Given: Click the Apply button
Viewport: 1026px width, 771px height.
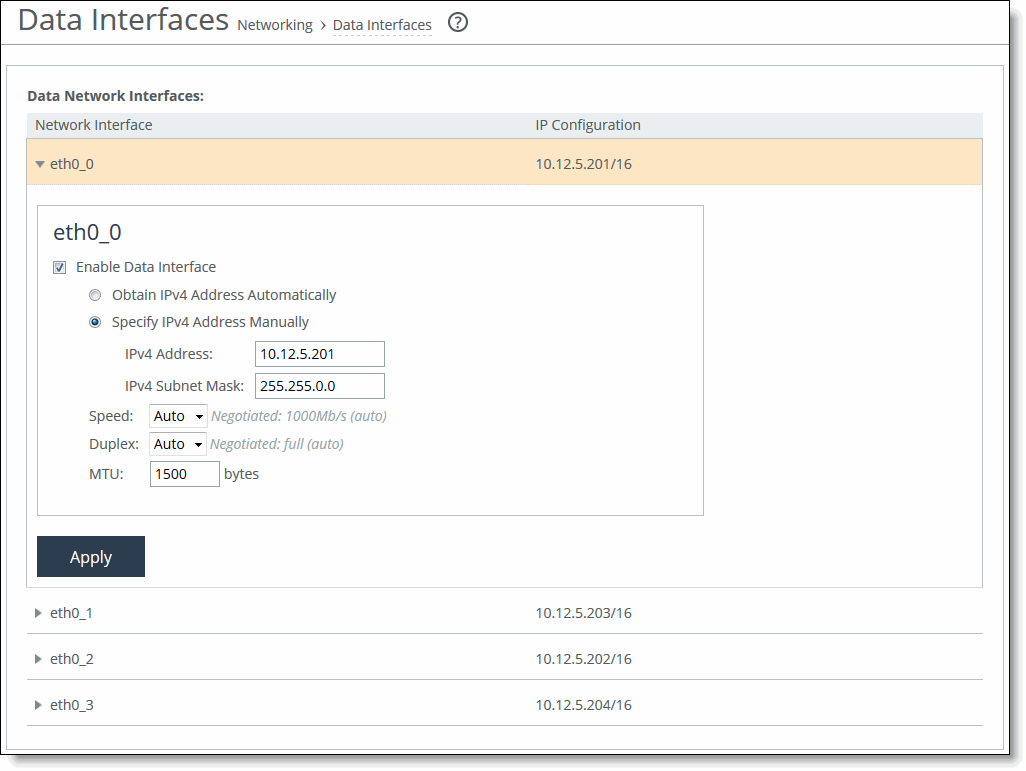Looking at the screenshot, I should [x=90, y=556].
